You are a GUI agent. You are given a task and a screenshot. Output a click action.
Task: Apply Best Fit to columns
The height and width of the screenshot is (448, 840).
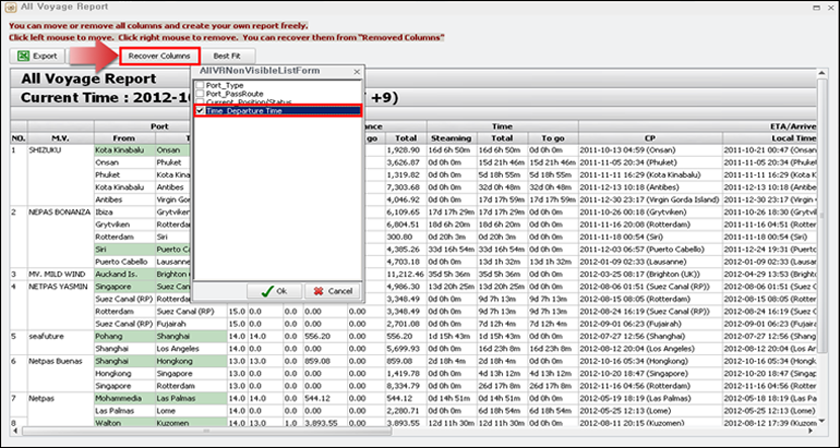227,56
